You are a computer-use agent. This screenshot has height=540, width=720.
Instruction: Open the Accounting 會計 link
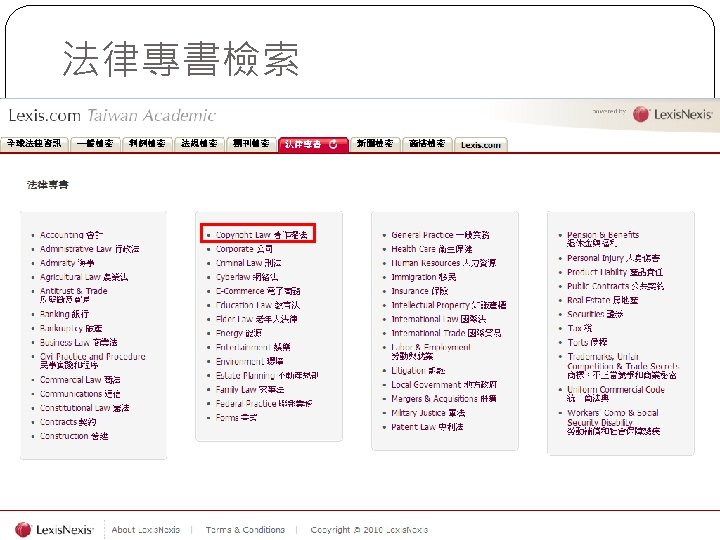tap(71, 235)
